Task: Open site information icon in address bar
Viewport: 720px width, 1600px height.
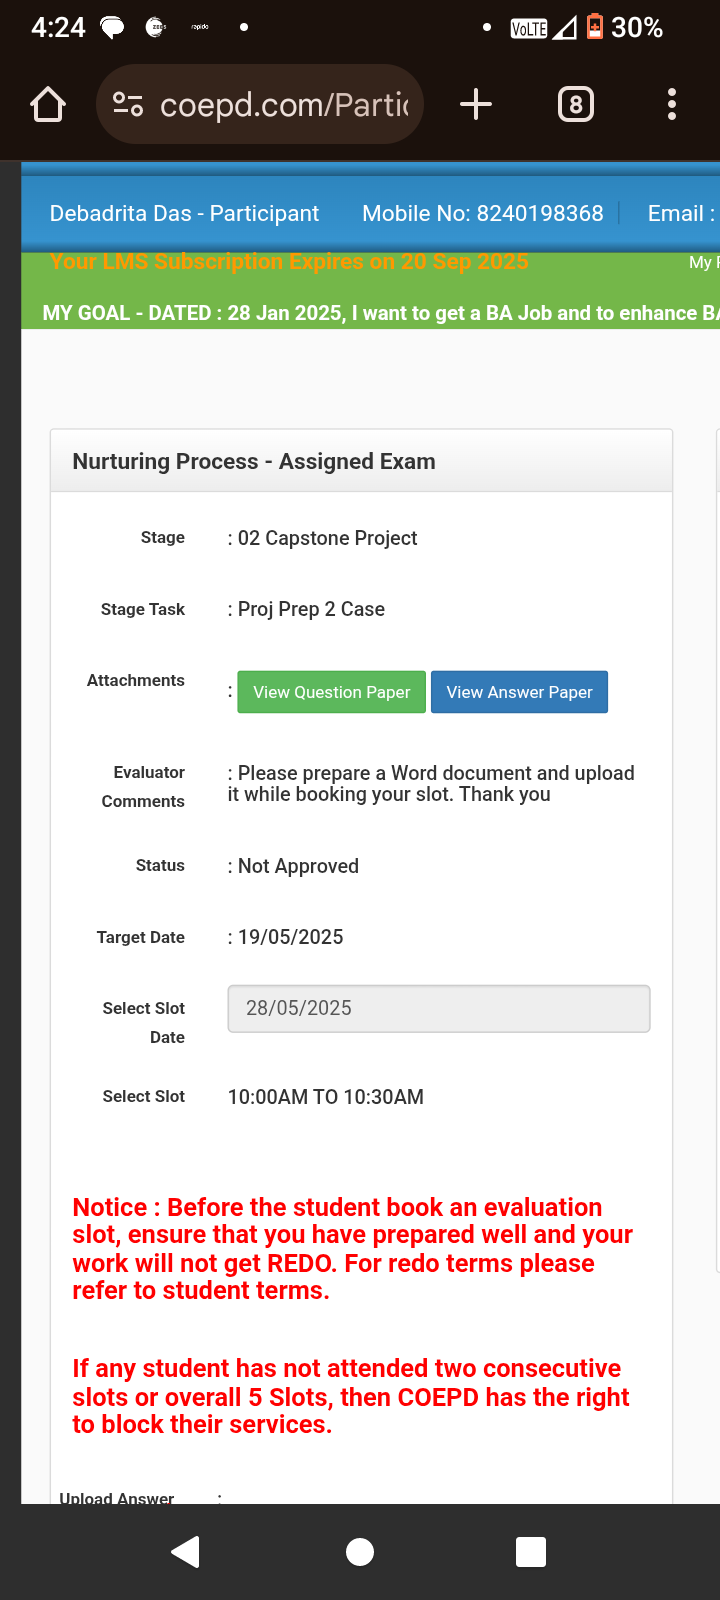Action: point(128,104)
